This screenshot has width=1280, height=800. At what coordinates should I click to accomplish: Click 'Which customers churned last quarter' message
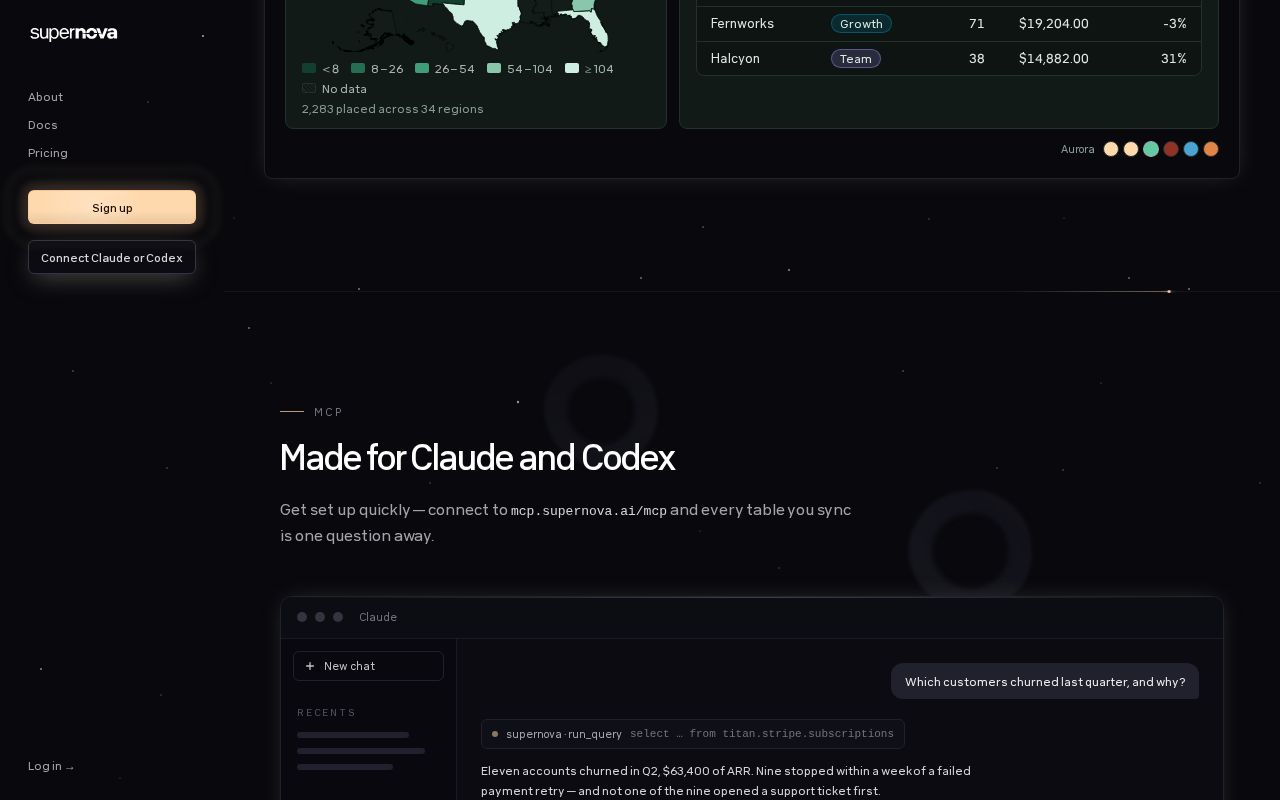(x=1045, y=681)
